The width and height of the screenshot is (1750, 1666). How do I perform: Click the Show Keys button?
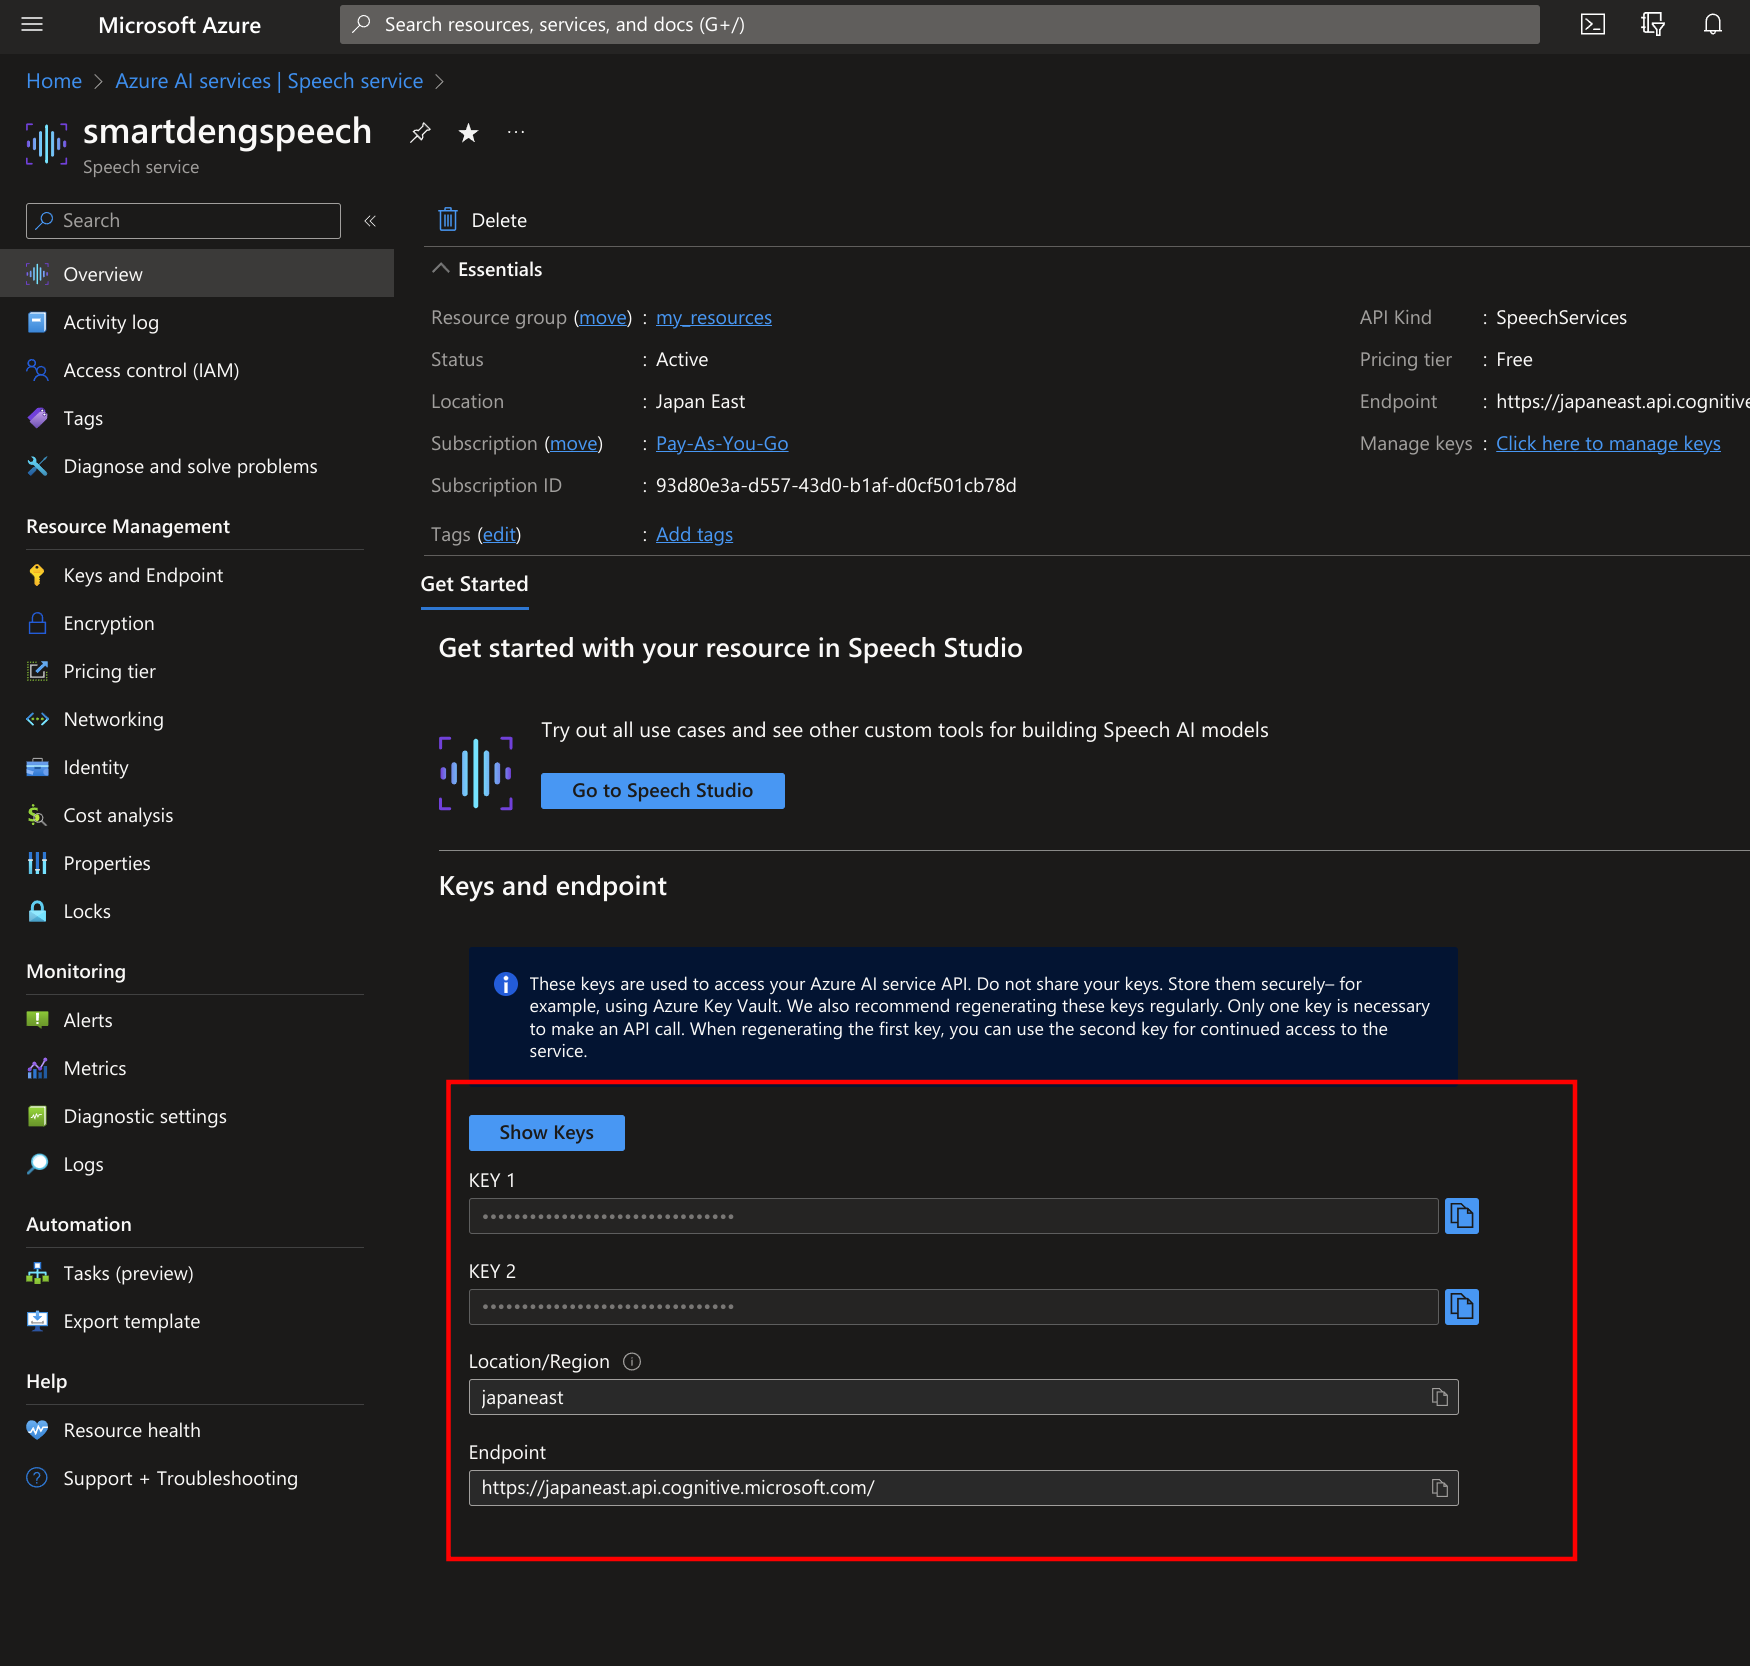pyautogui.click(x=546, y=1133)
